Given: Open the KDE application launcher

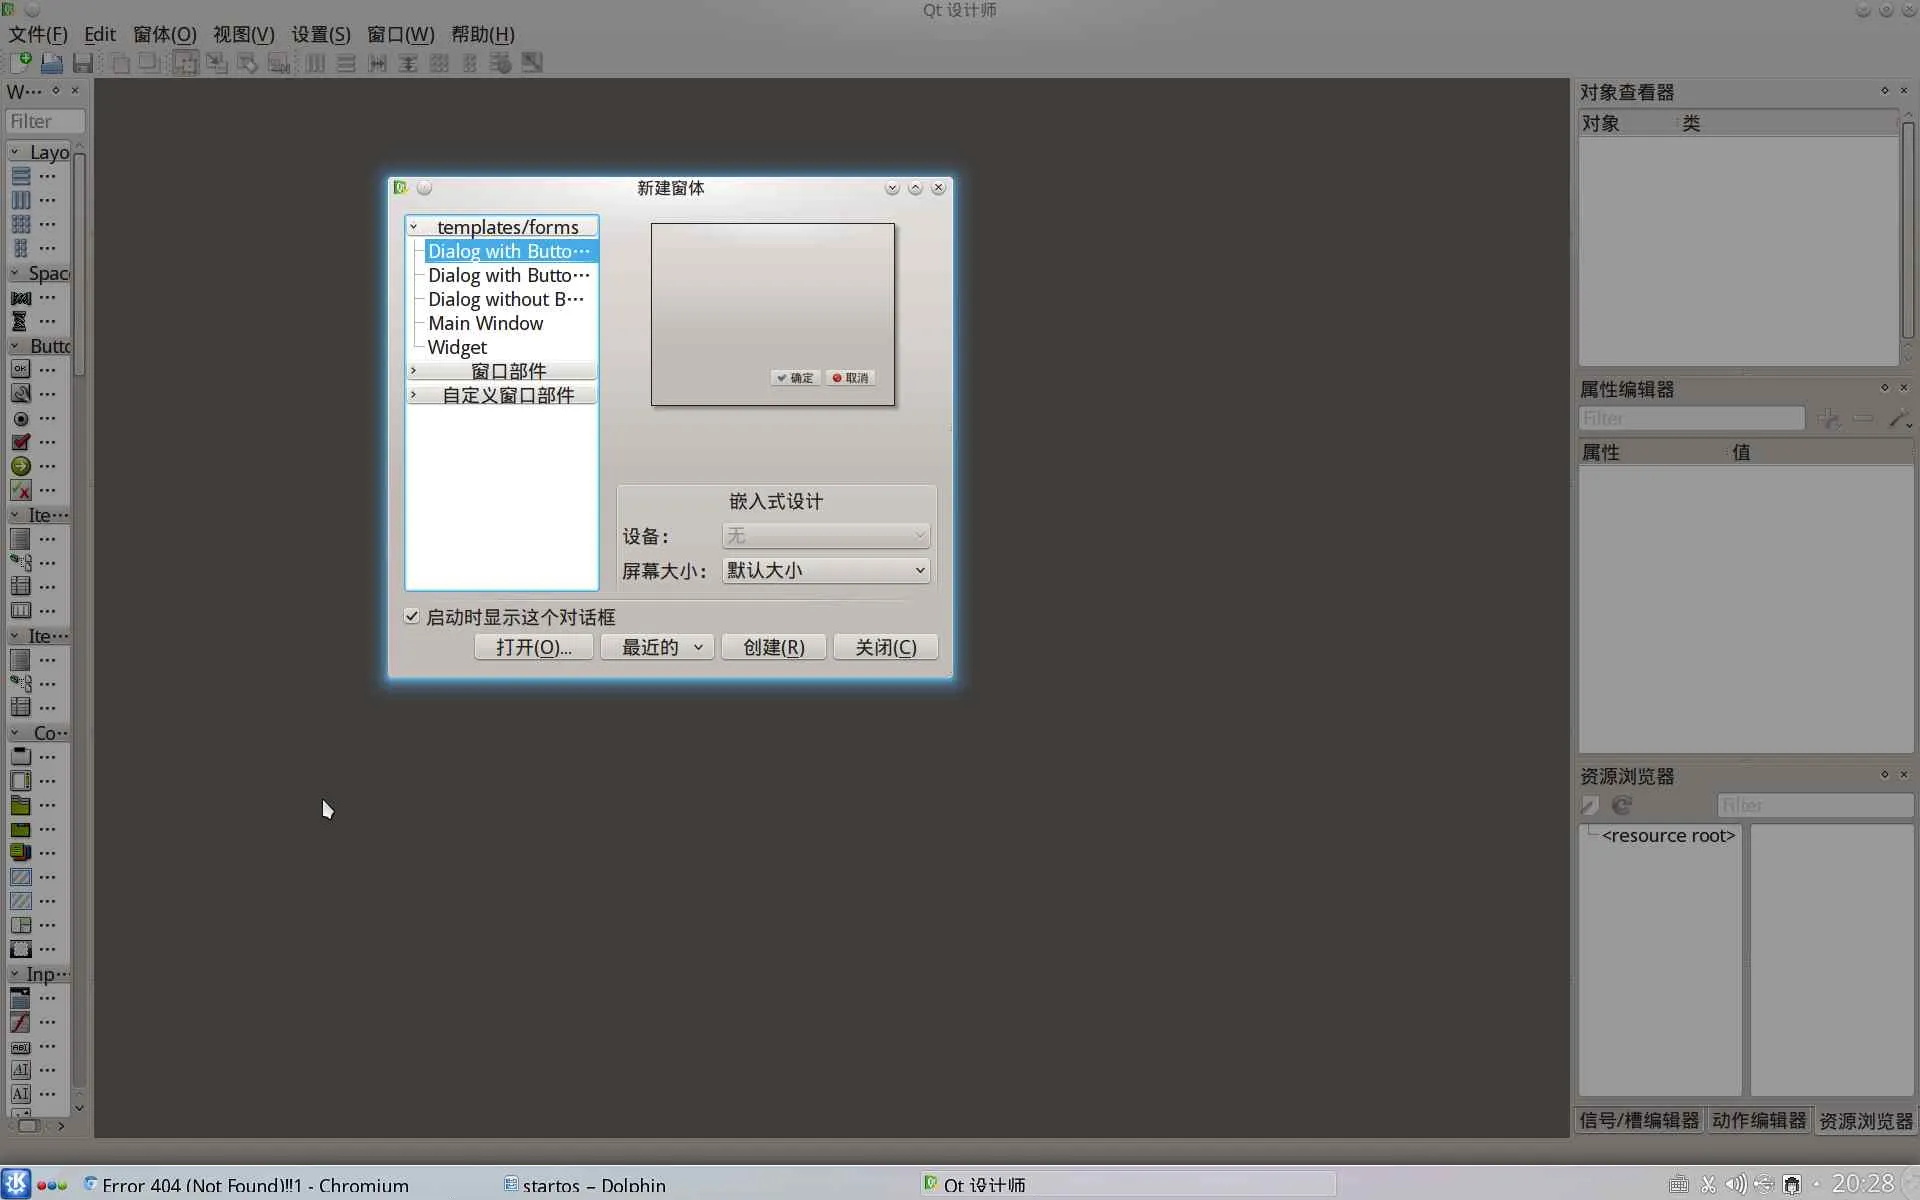Looking at the screenshot, I should point(16,1184).
